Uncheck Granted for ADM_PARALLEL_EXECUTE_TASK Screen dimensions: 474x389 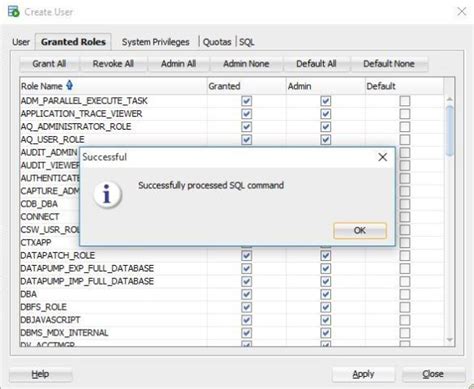(x=246, y=101)
